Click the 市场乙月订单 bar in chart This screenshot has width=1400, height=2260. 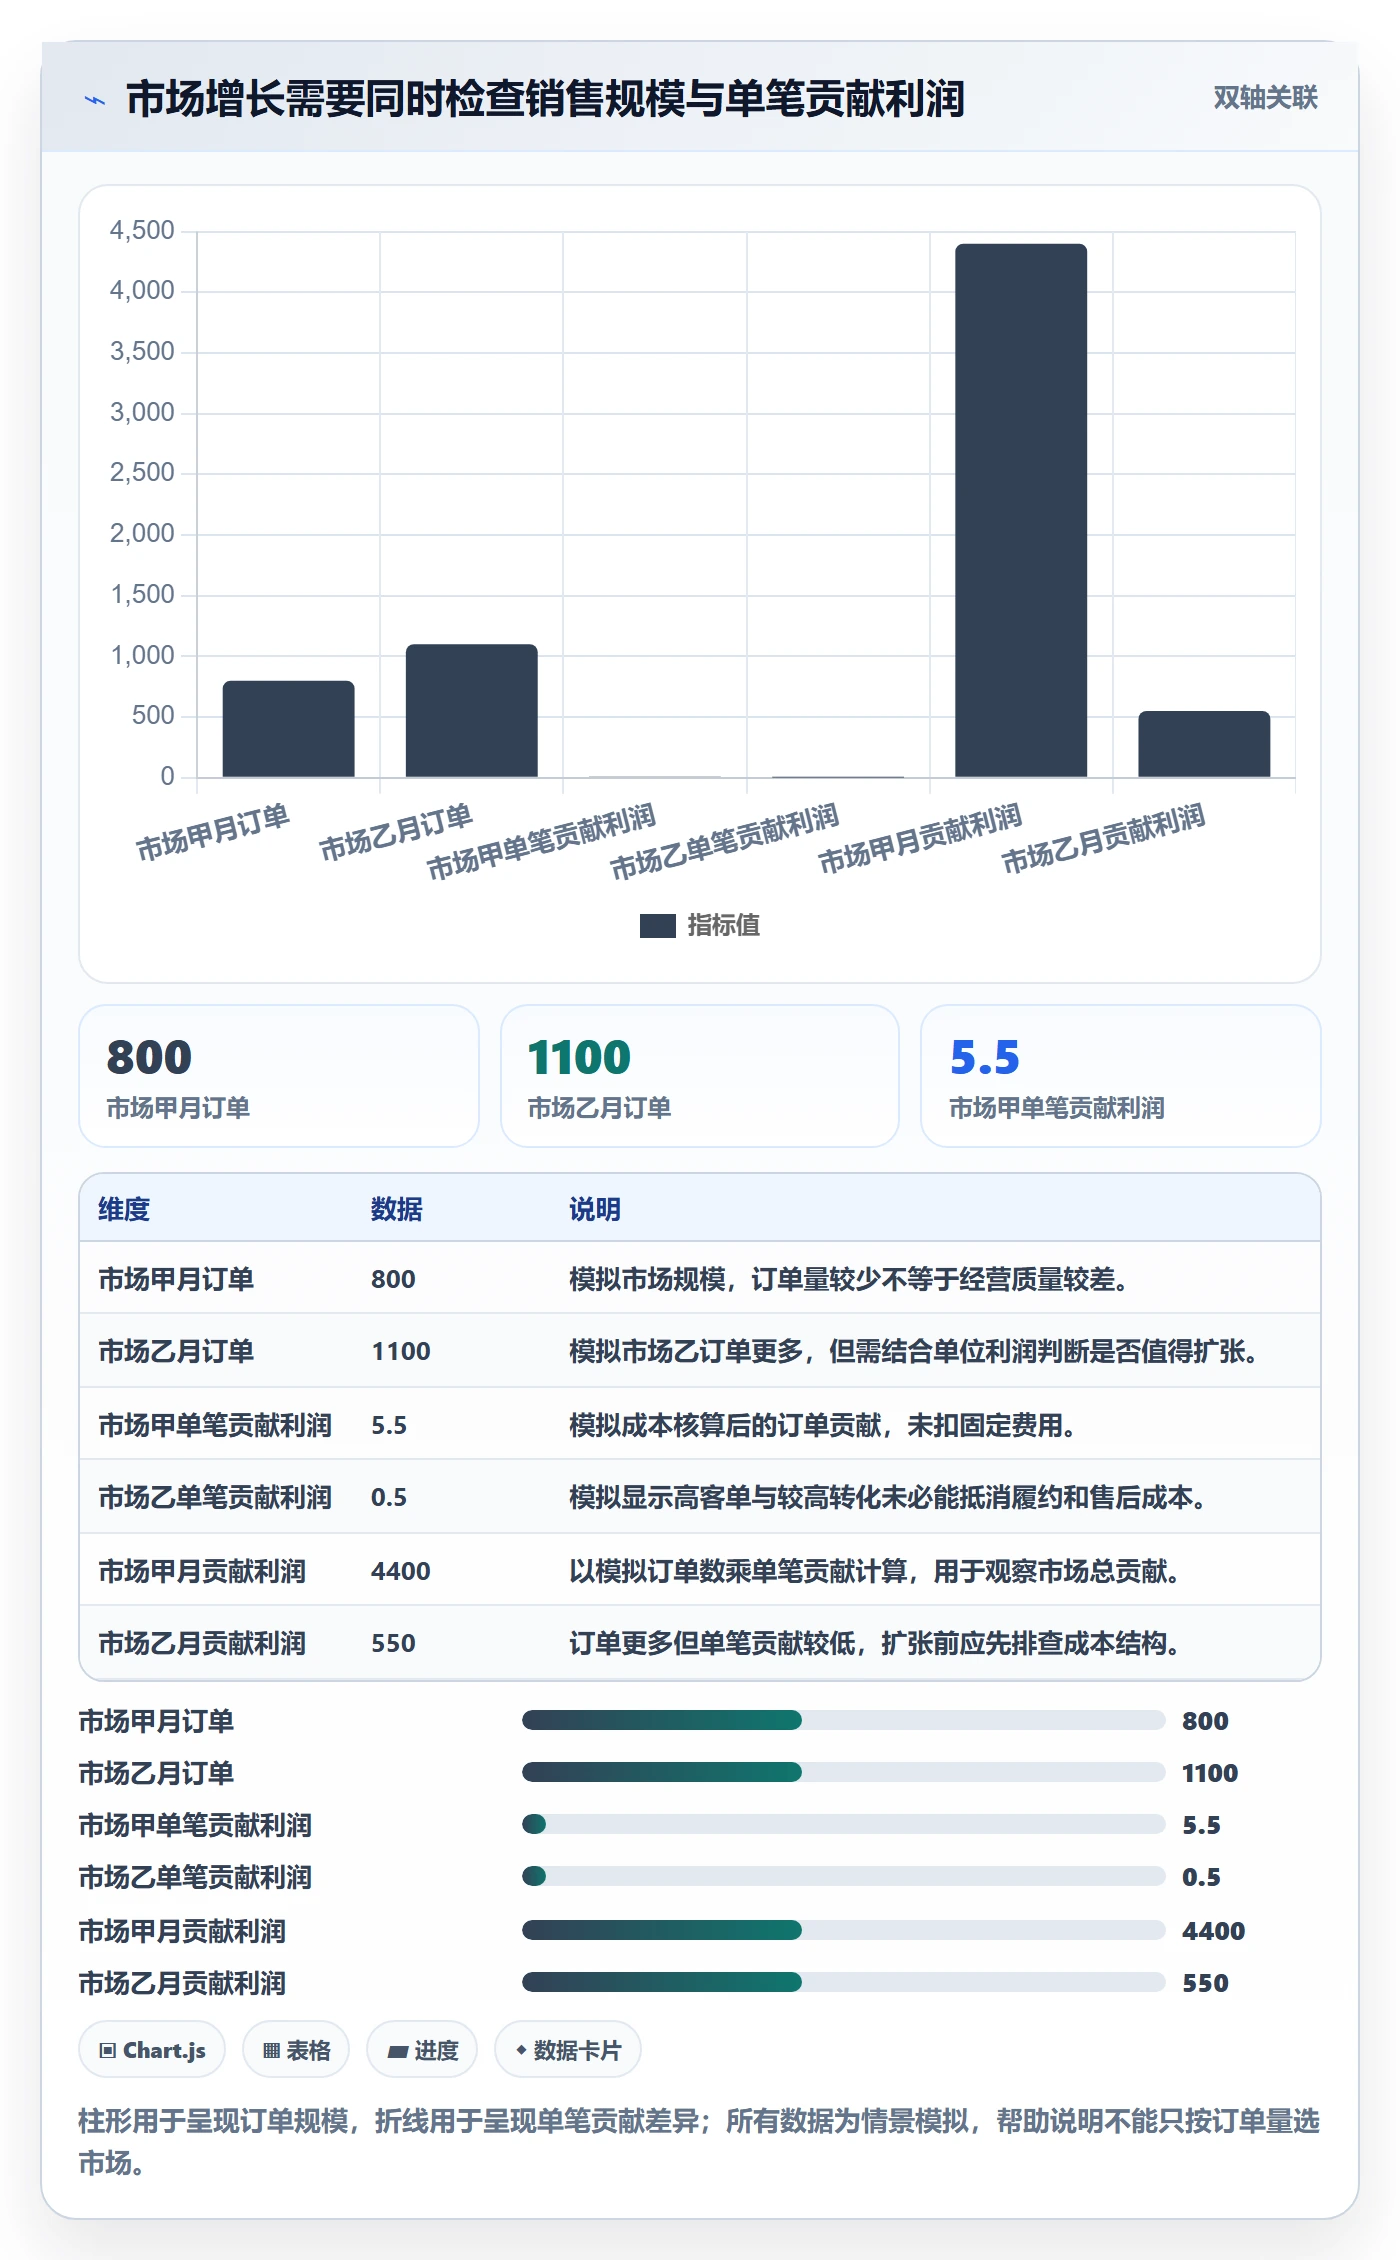[x=471, y=711]
